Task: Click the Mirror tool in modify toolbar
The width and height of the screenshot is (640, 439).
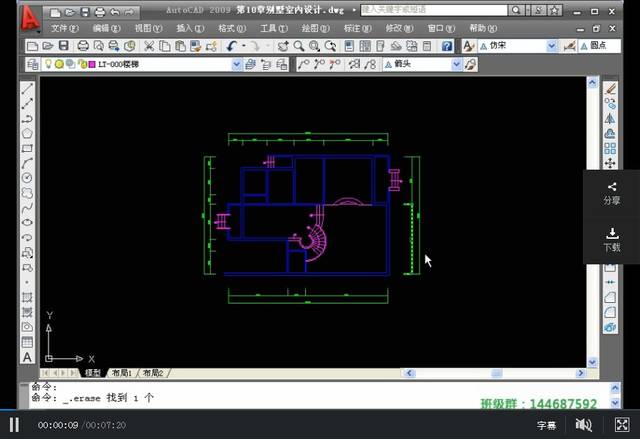Action: pyautogui.click(x=610, y=118)
